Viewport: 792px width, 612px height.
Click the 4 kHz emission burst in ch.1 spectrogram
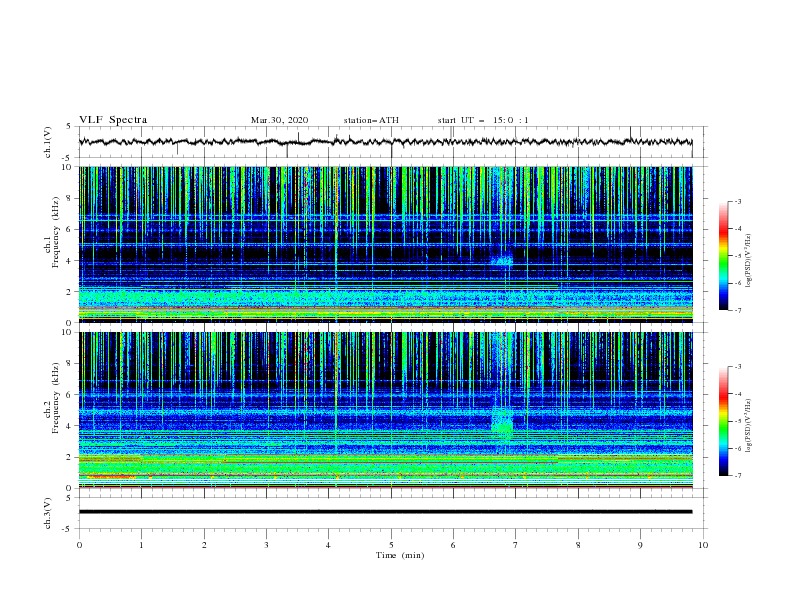[x=502, y=260]
